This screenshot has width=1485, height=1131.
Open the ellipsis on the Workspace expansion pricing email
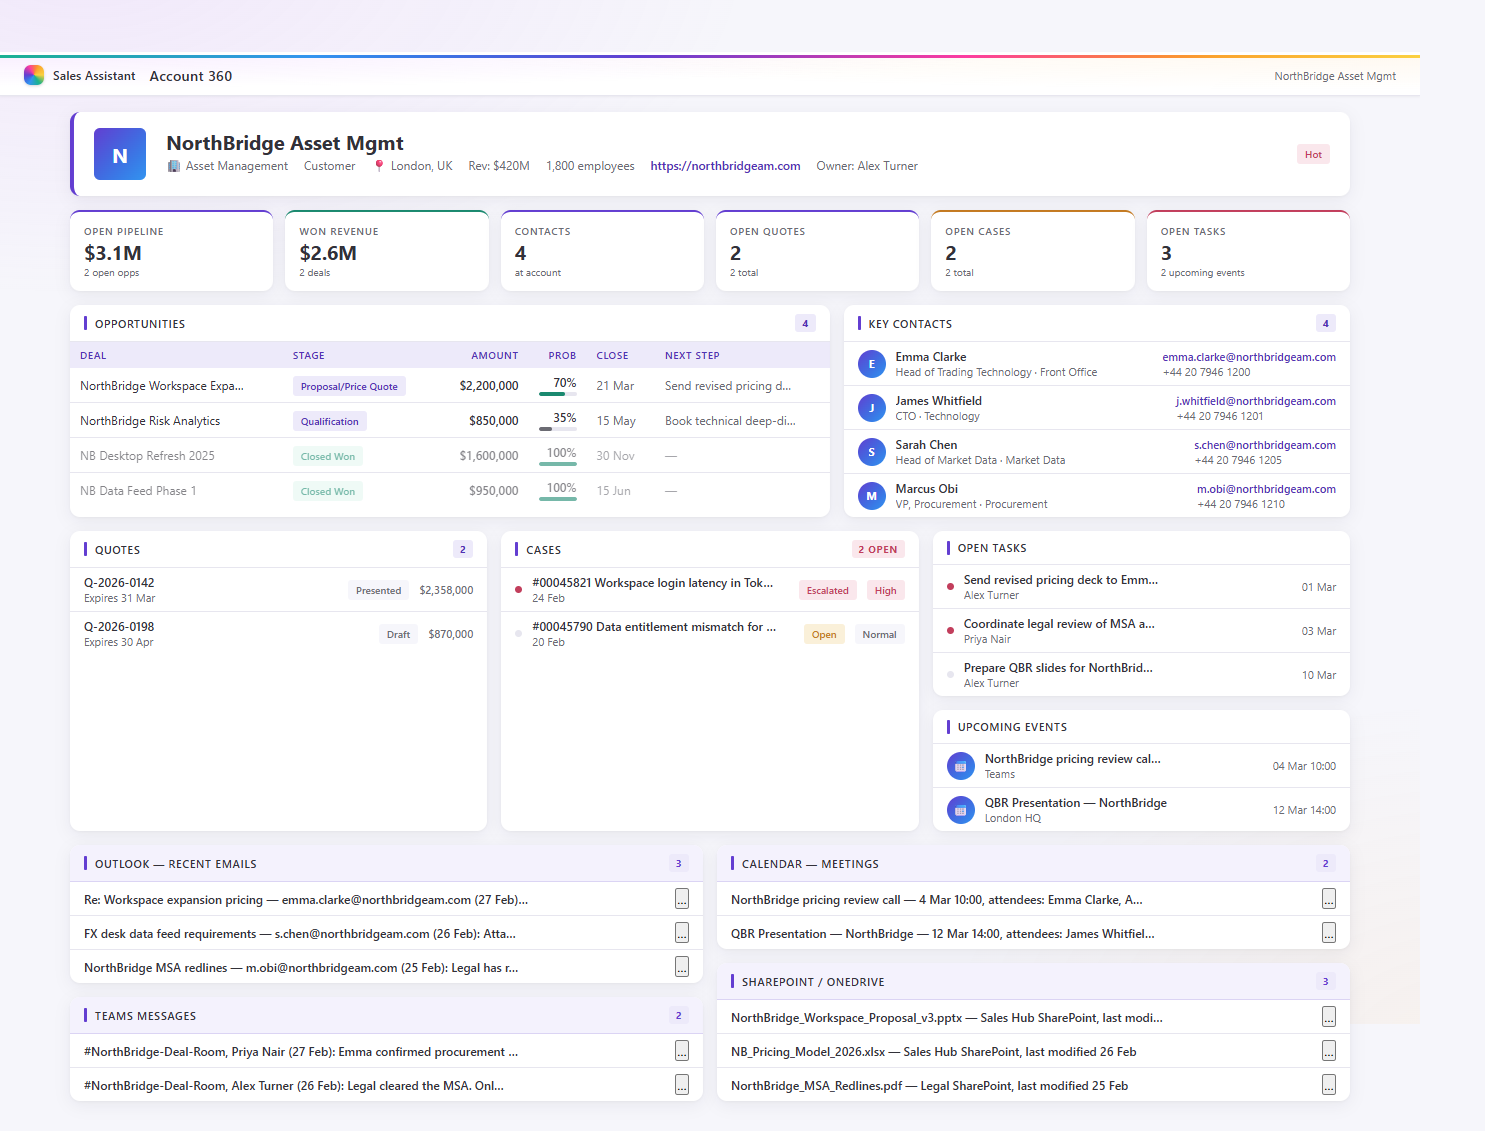click(x=682, y=899)
